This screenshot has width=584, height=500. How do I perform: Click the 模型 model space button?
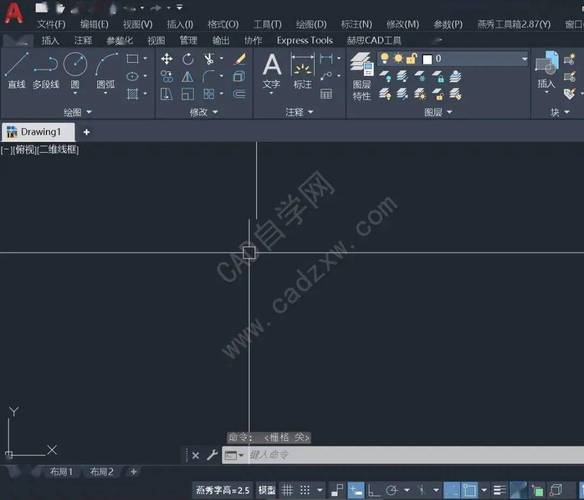pos(267,490)
